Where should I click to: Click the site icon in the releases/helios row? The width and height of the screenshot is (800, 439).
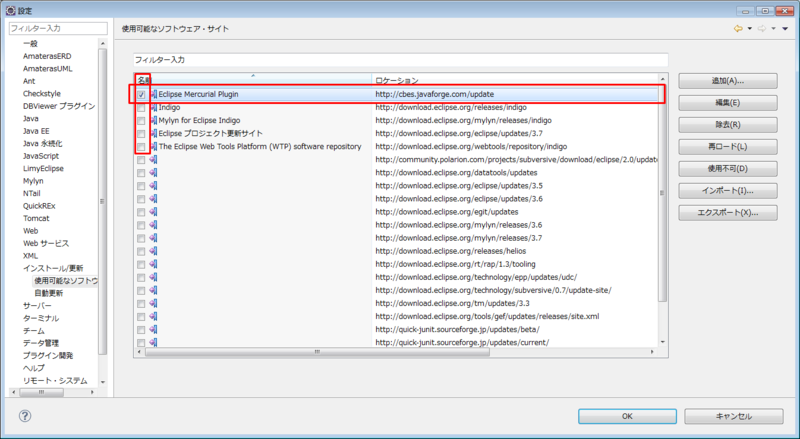[x=153, y=251]
